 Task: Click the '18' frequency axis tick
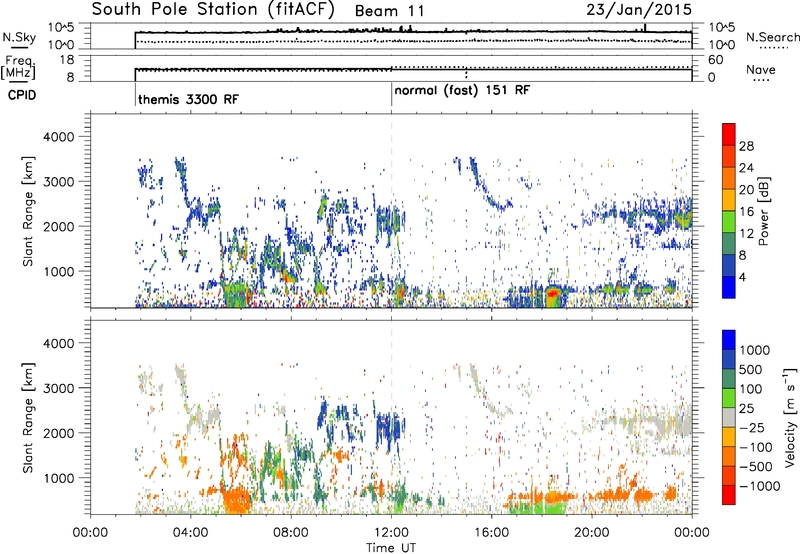pos(67,60)
